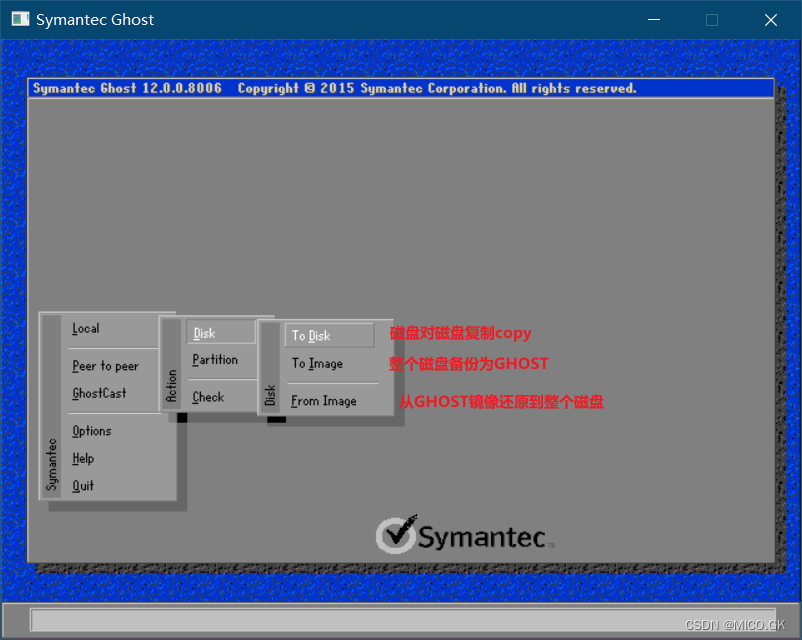Click the Symantec Ghost window icon
The image size is (802, 640).
pyautogui.click(x=20, y=19)
